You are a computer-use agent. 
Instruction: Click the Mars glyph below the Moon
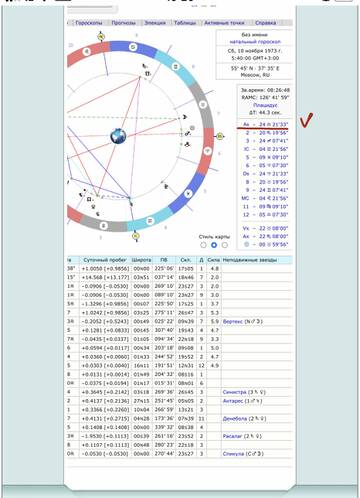coord(188,134)
